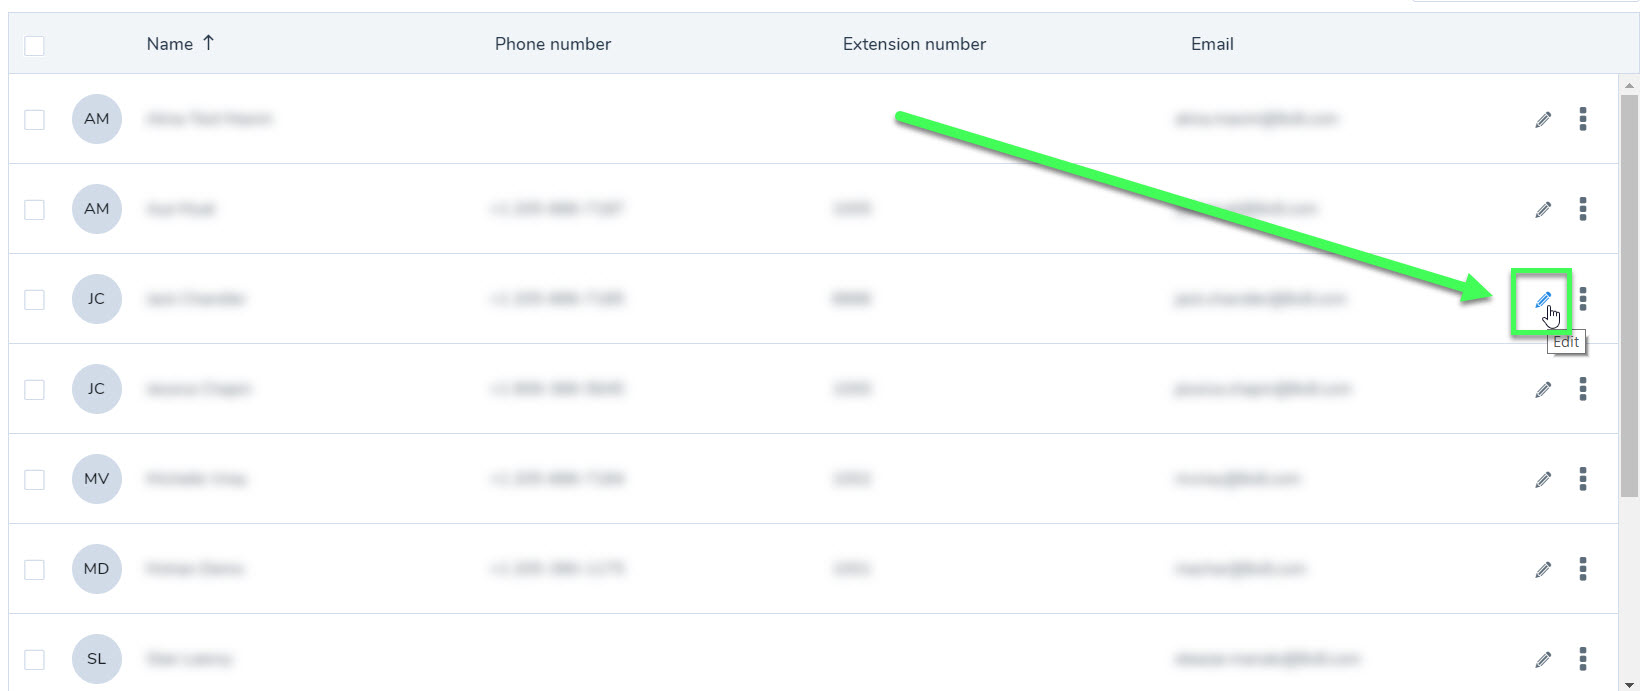Select the MD row checkbox

pos(34,570)
